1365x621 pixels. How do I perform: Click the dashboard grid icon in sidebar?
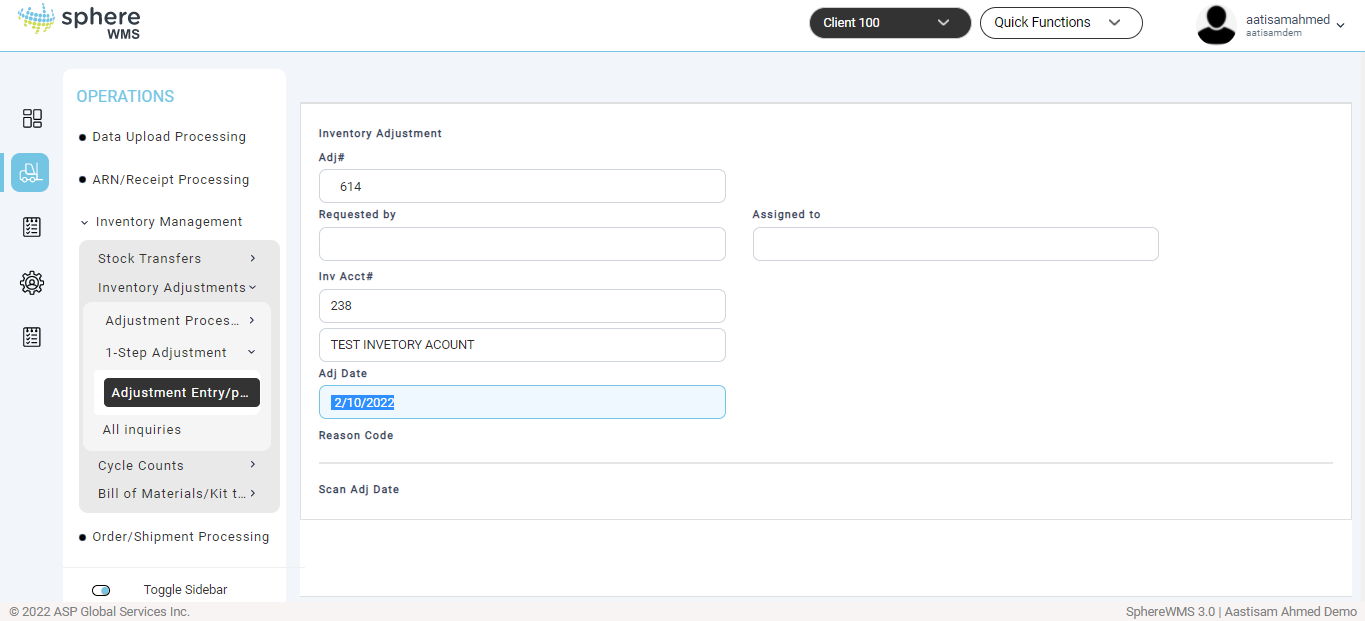pyautogui.click(x=32, y=119)
